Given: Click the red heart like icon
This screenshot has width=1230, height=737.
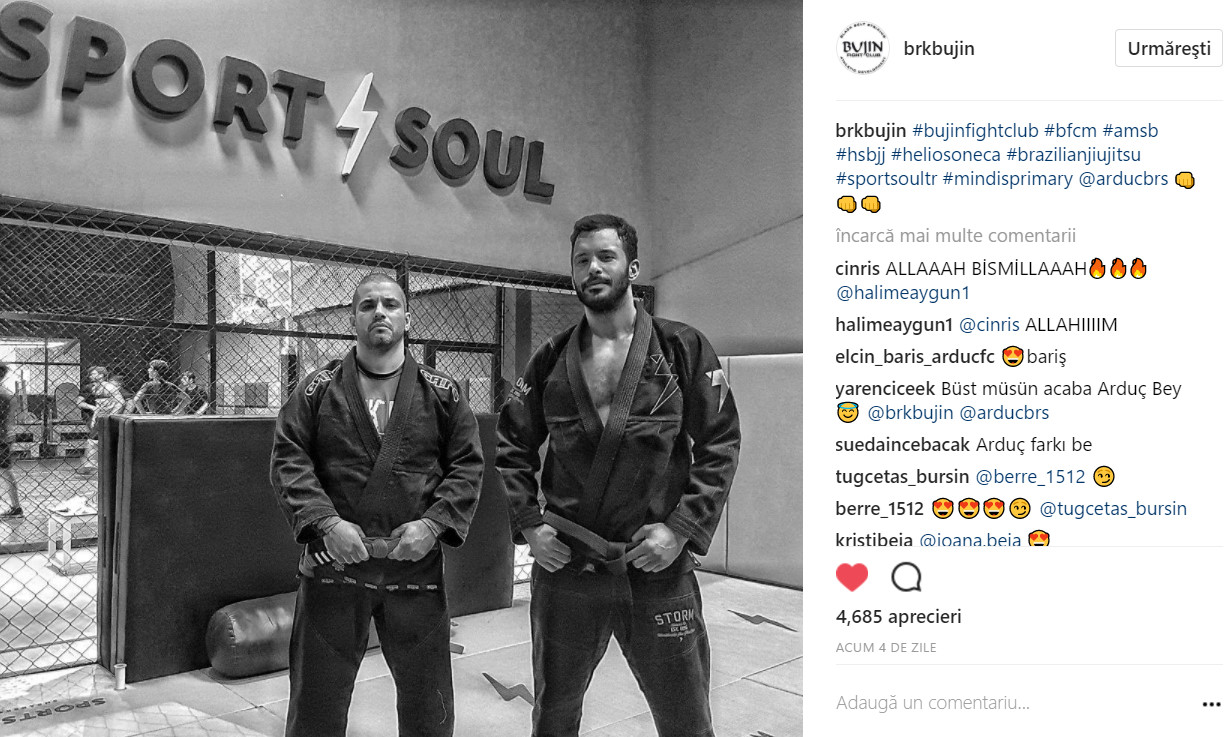Looking at the screenshot, I should [x=852, y=578].
